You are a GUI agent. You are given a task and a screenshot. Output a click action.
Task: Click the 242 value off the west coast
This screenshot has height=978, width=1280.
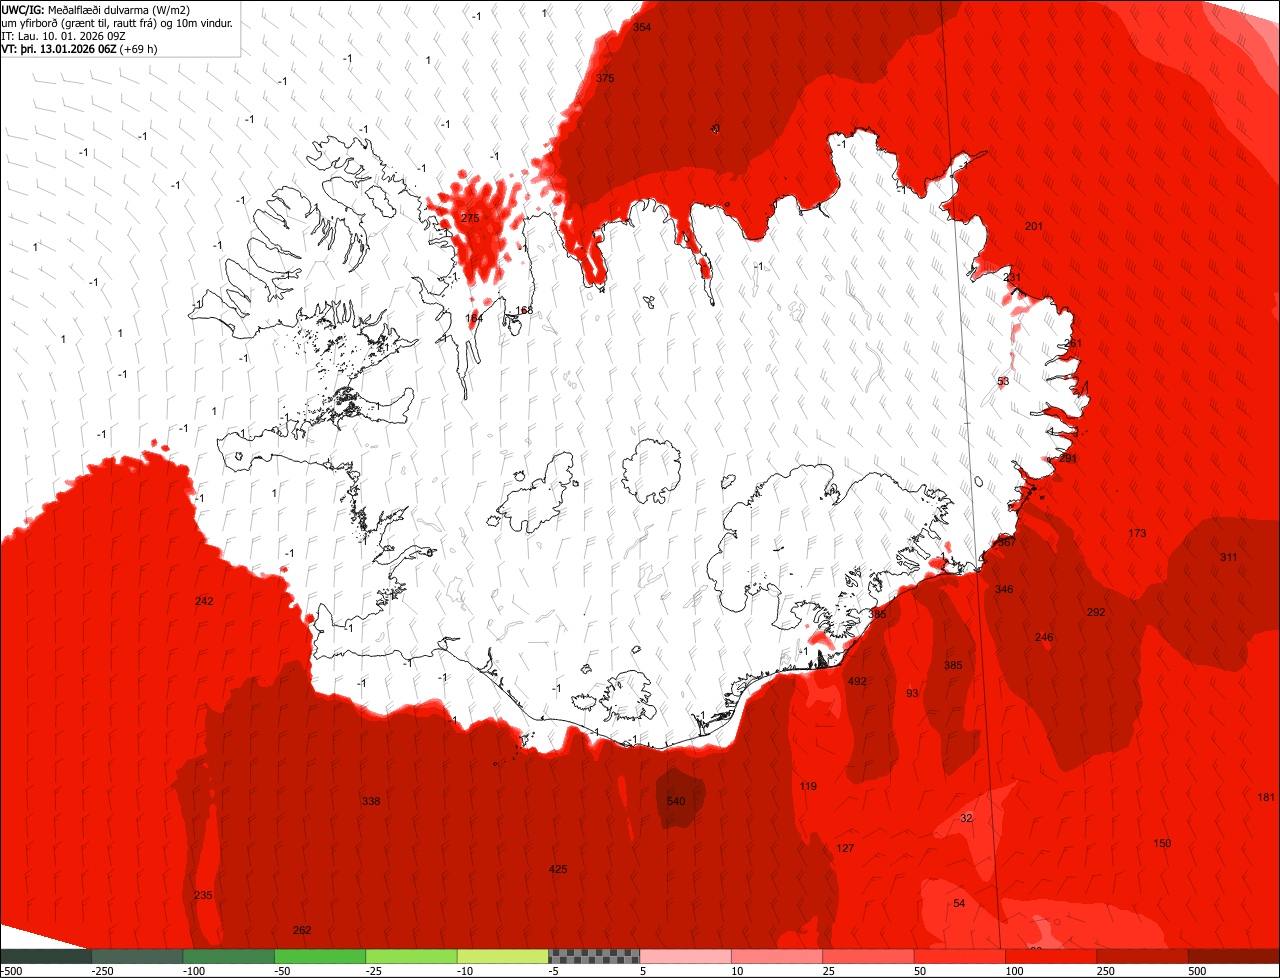click(x=204, y=601)
